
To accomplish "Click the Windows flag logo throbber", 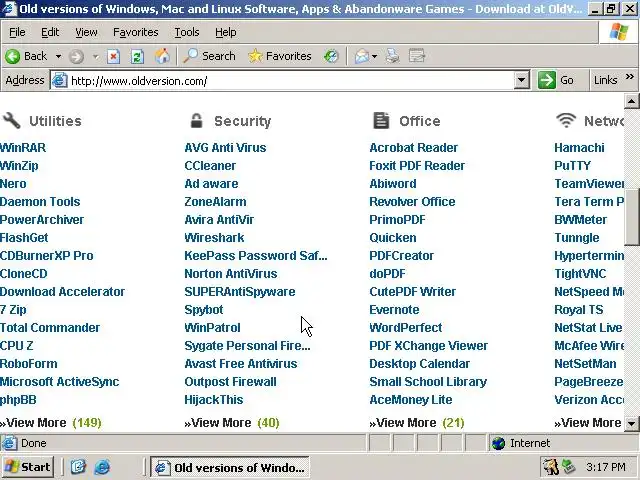I will (619, 32).
